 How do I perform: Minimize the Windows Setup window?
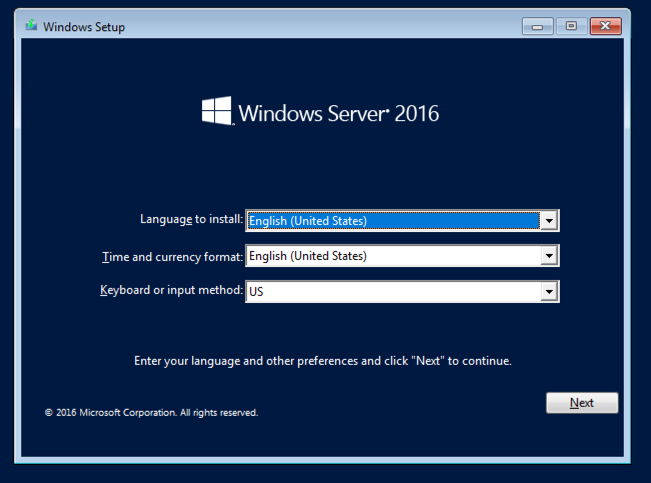click(537, 26)
